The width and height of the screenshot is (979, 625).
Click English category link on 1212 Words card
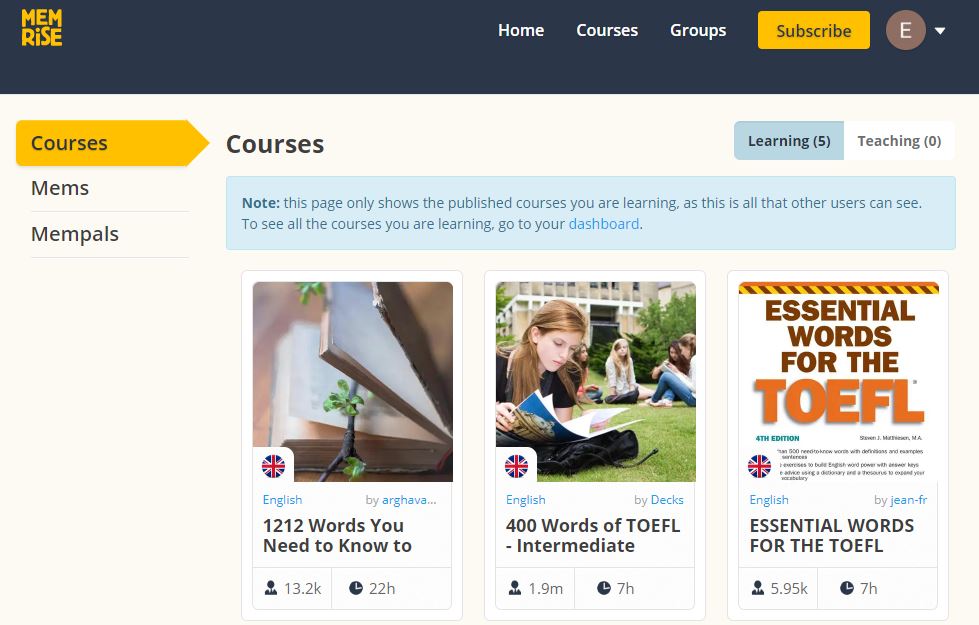(x=282, y=500)
